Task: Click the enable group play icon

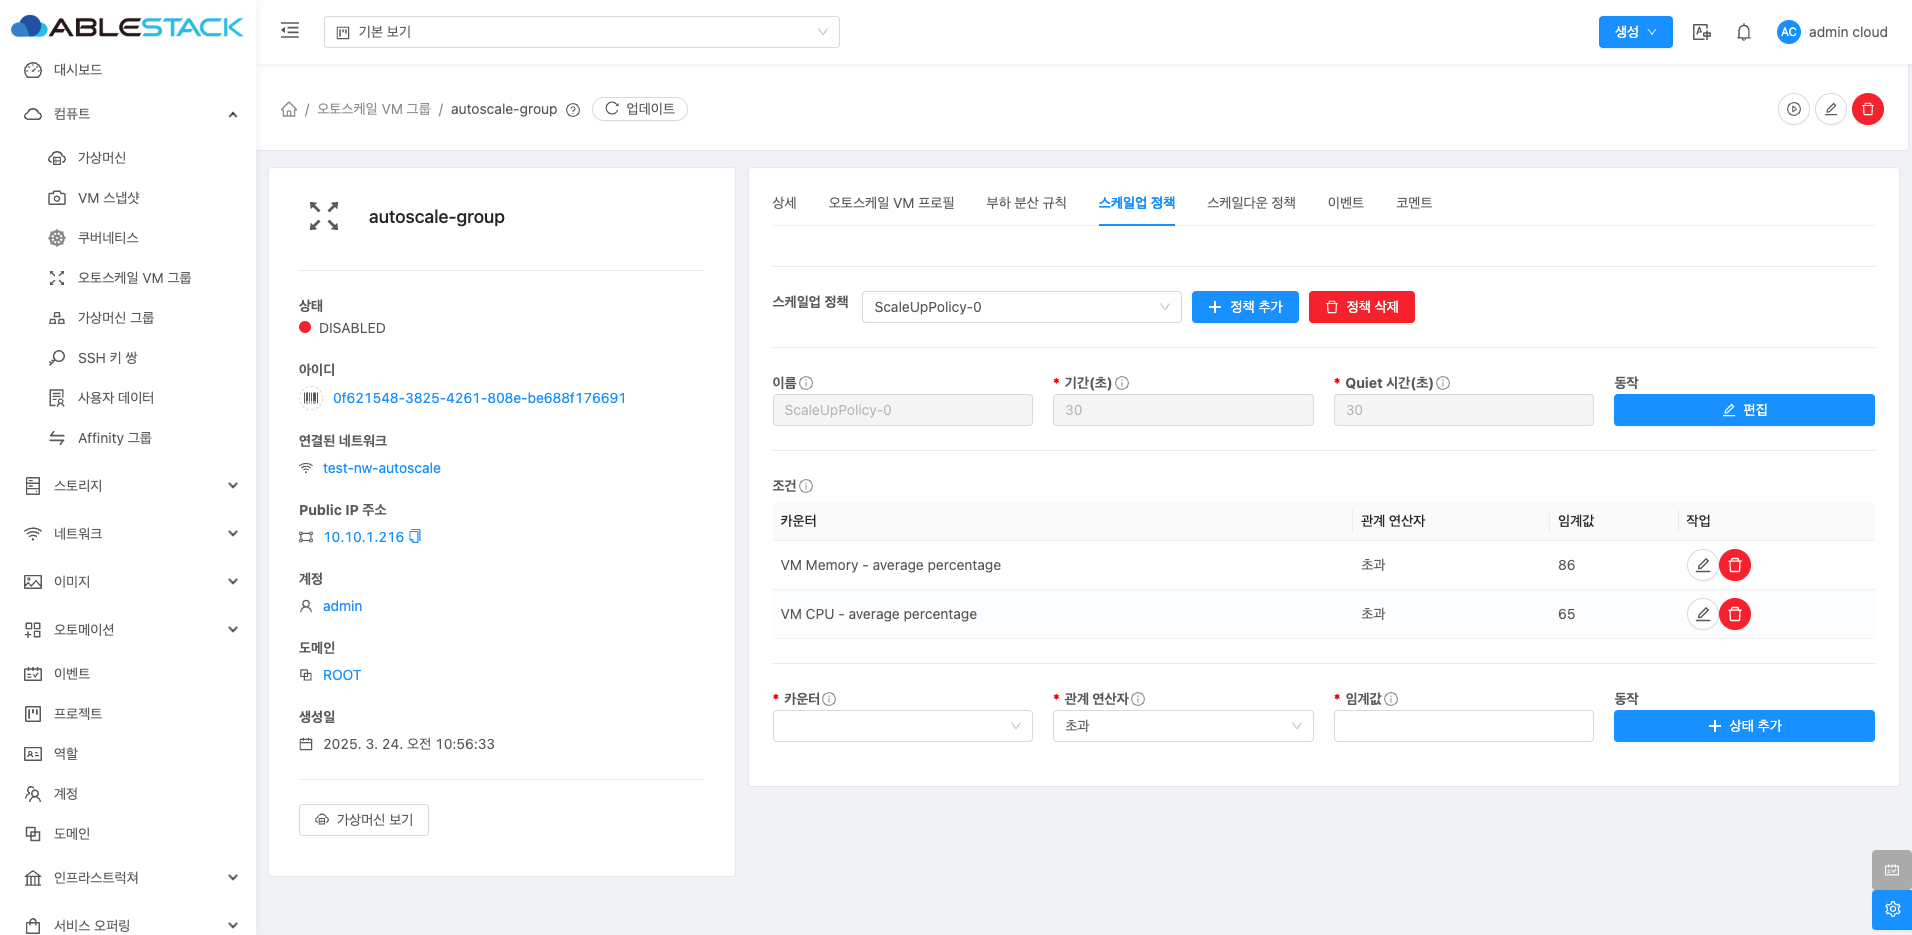Action: point(1794,109)
